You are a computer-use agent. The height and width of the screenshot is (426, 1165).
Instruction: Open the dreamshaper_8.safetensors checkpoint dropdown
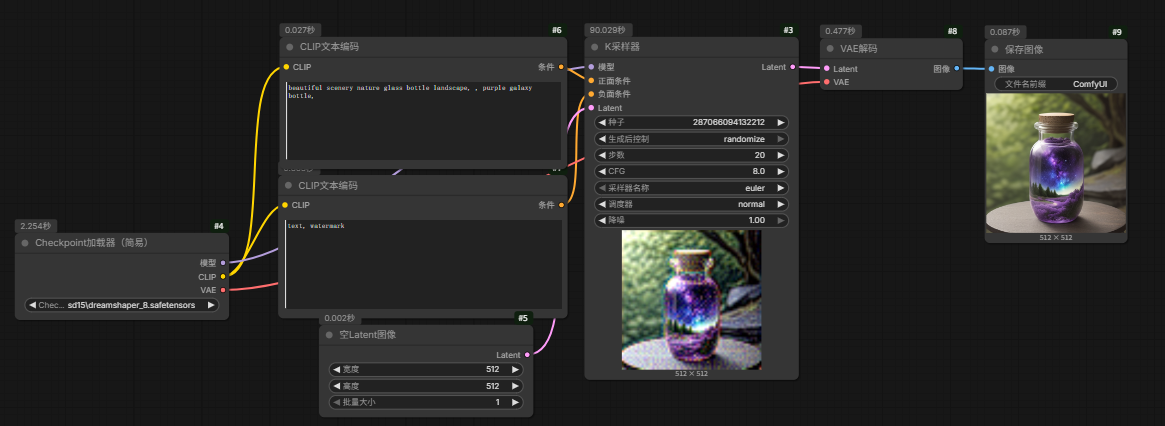coord(122,305)
